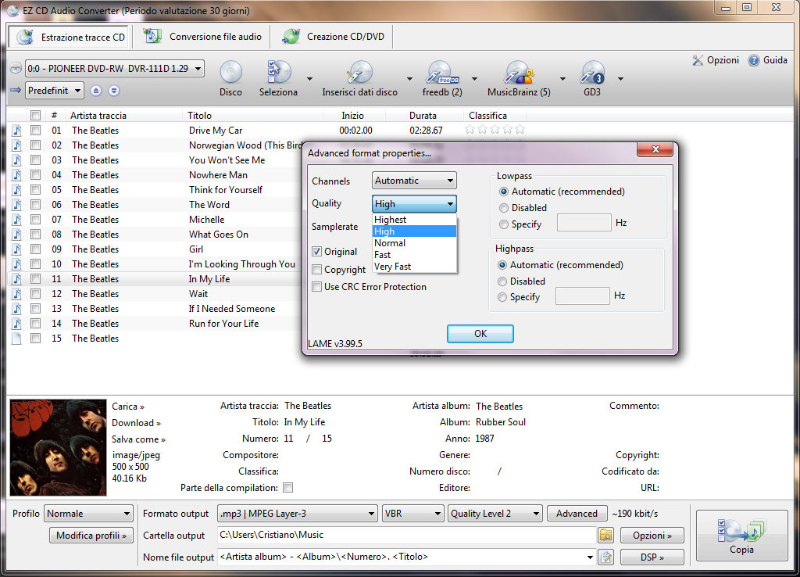This screenshot has height=577, width=800.
Task: Click the Modifica profili button
Action: tap(90, 536)
